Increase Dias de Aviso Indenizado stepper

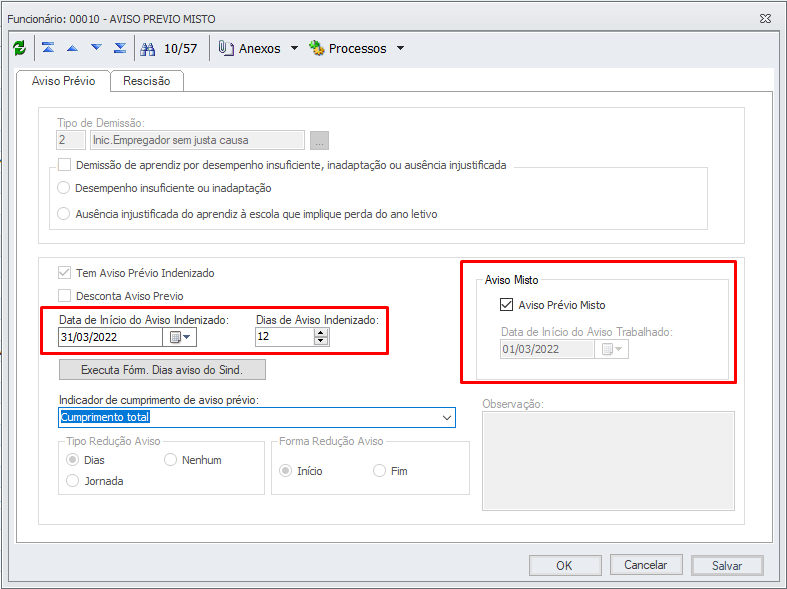[321, 333]
